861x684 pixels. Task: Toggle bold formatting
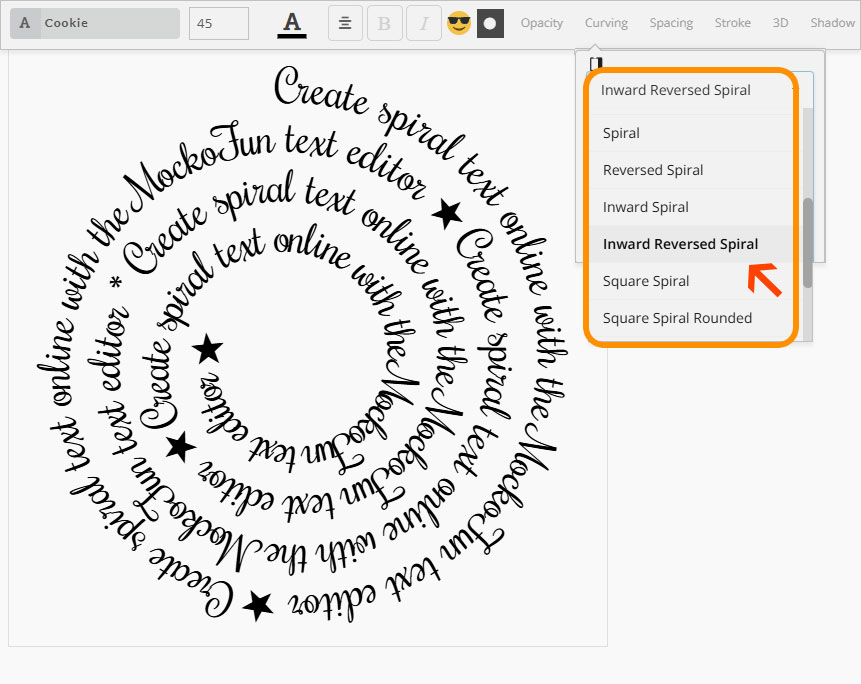(x=383, y=23)
